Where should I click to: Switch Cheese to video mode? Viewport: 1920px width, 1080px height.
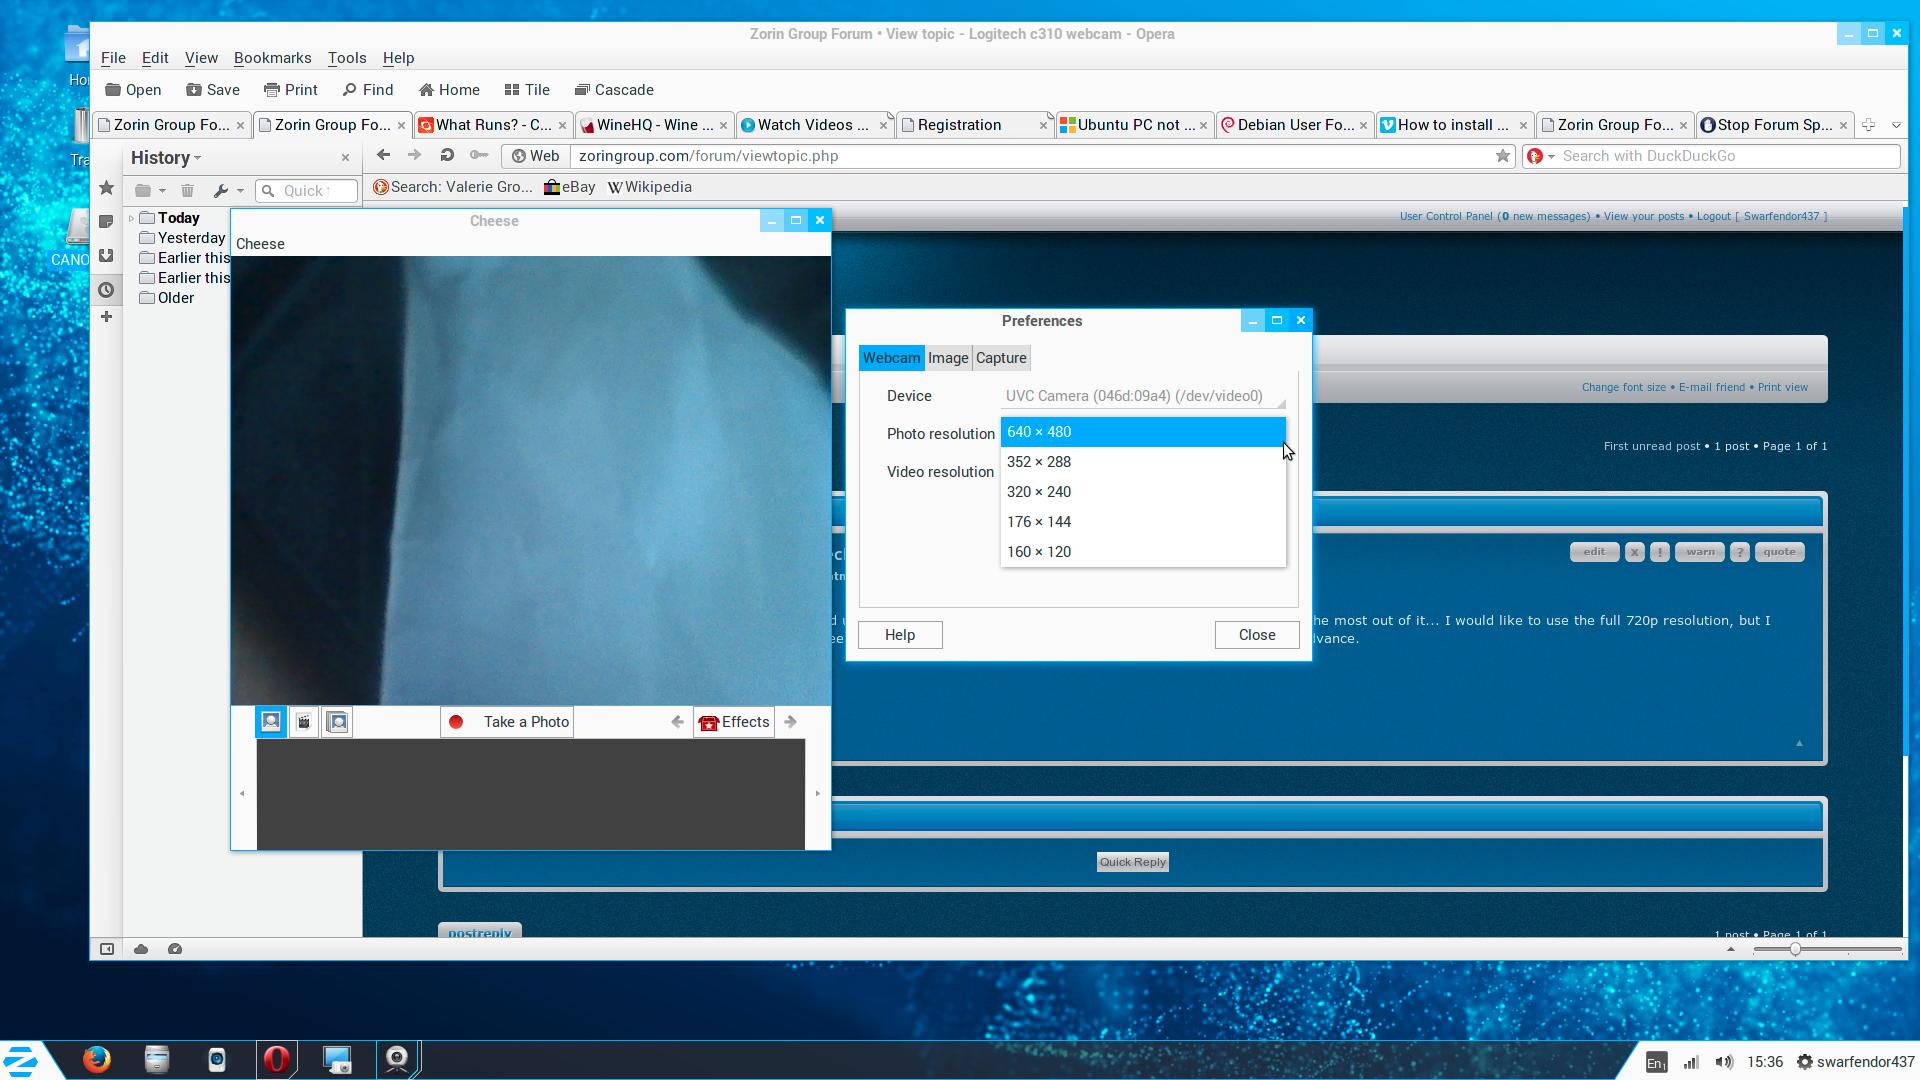tap(304, 722)
